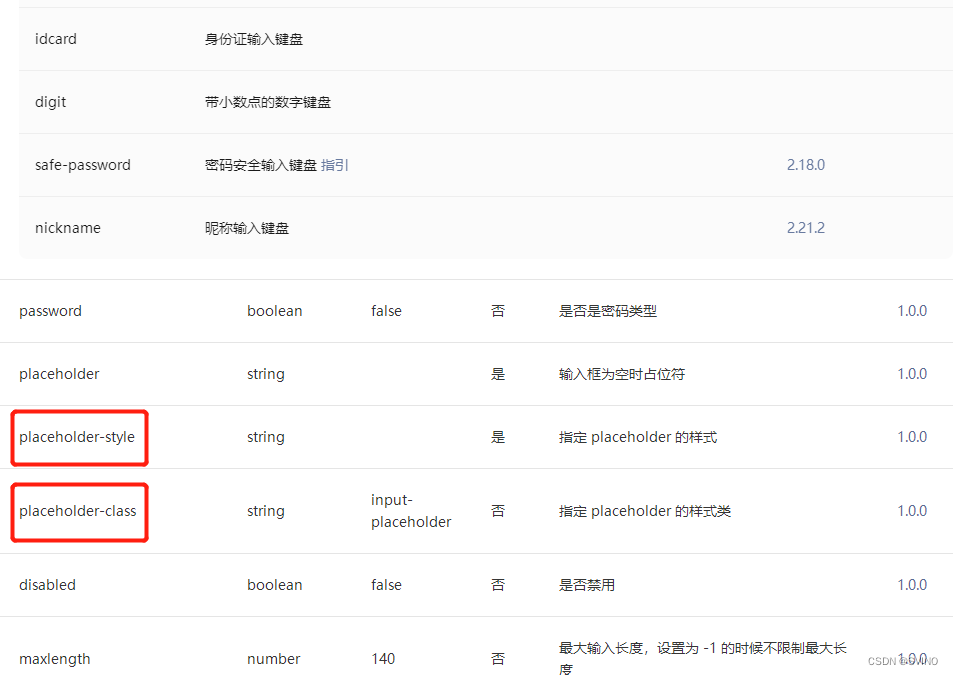Click the 指引 link beside safe-password
953x675 pixels.
click(334, 165)
